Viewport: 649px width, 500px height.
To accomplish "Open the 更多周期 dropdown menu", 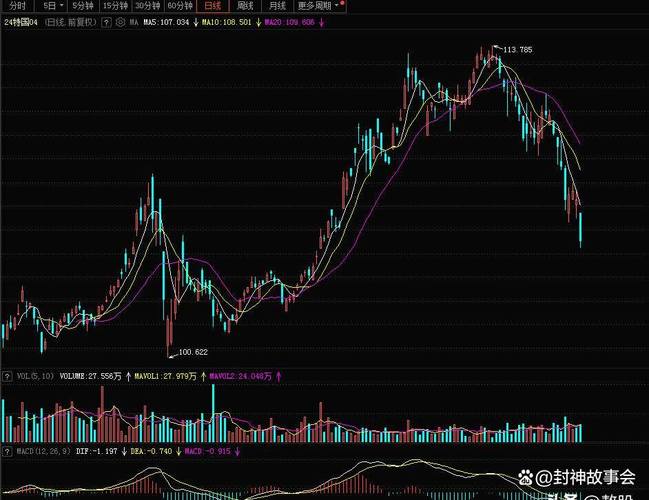I will [318, 6].
